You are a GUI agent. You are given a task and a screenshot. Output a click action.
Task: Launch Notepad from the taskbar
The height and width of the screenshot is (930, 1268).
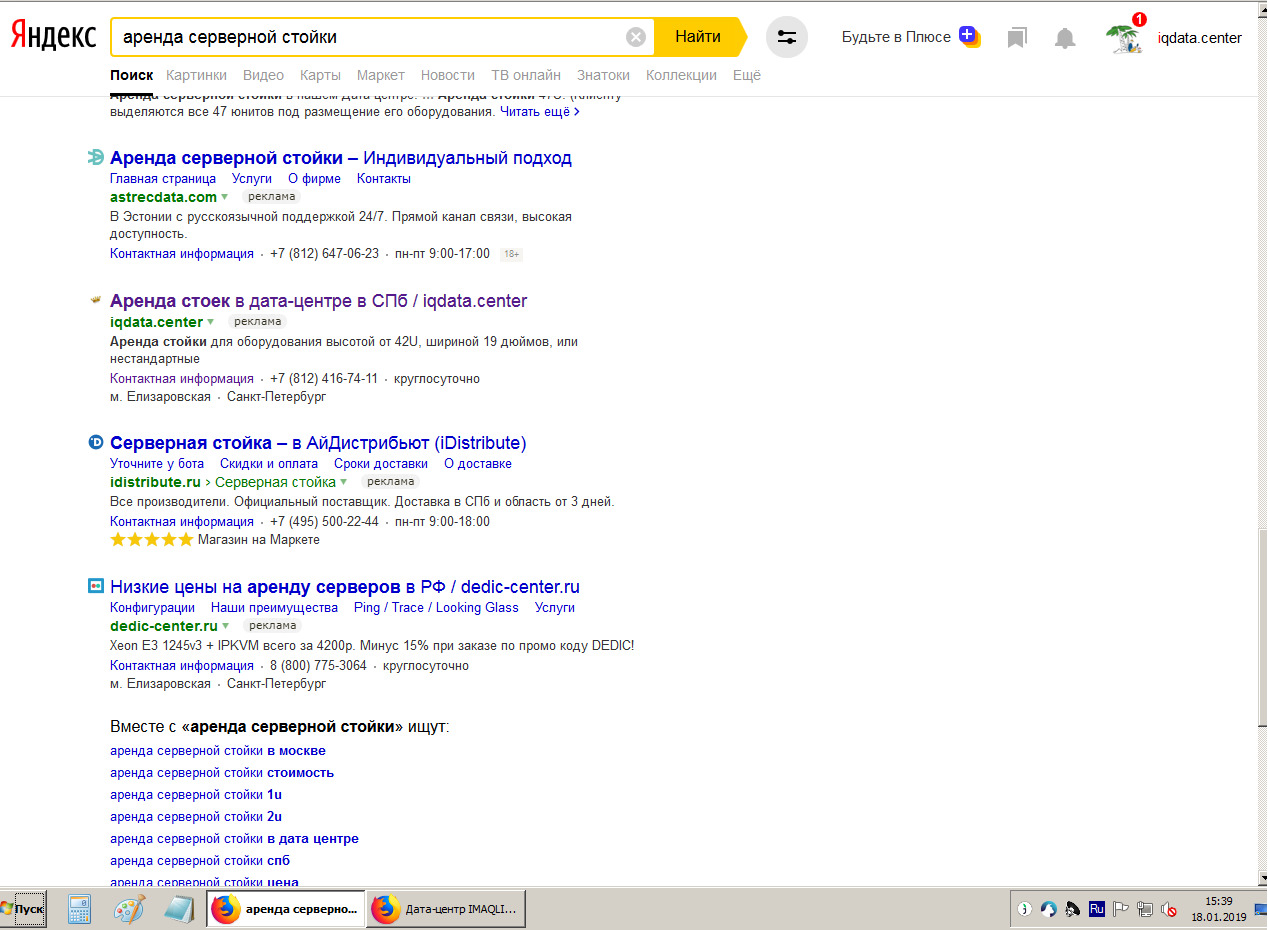178,909
